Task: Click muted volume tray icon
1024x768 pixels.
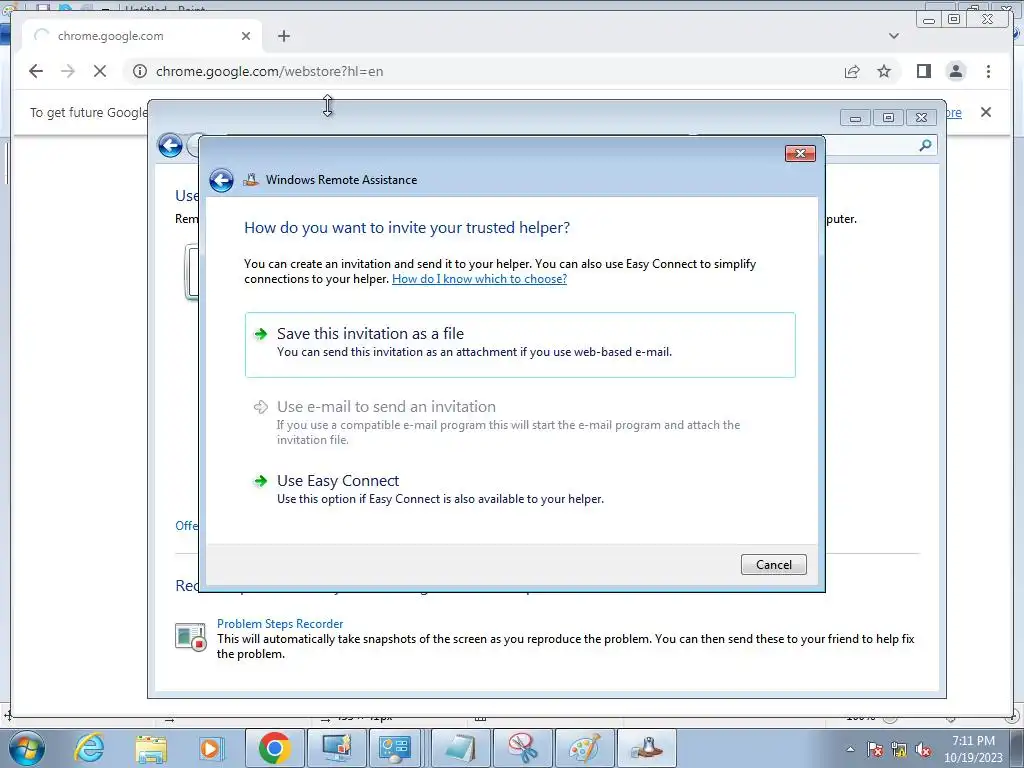Action: 923,749
